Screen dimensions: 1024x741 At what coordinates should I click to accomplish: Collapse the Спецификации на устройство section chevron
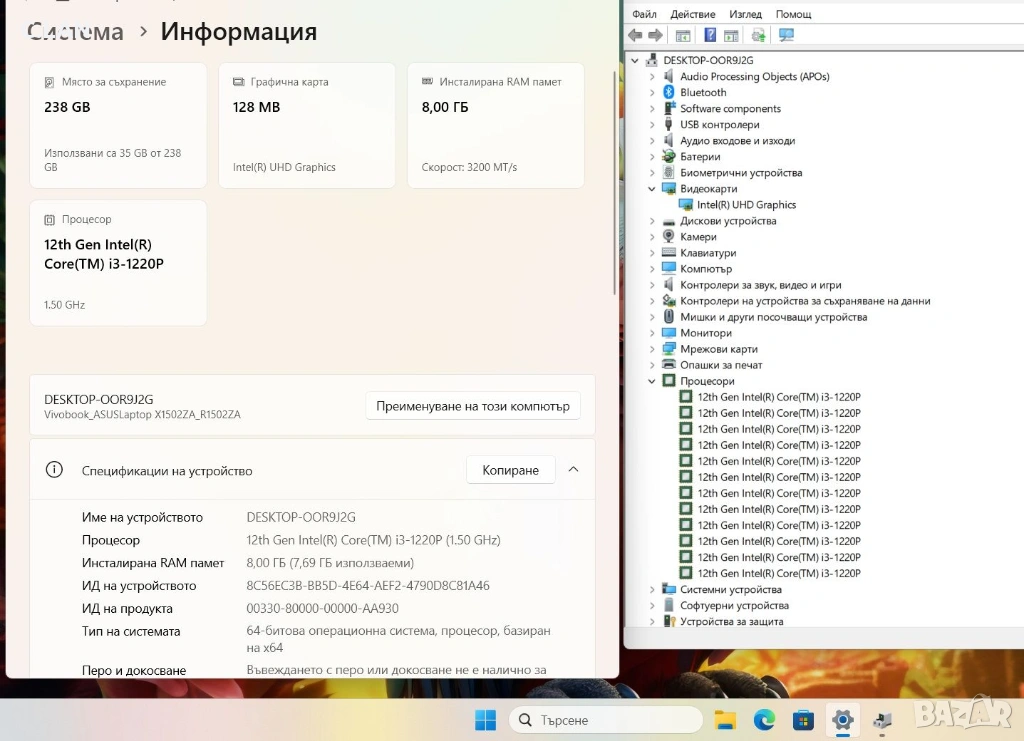(x=573, y=470)
